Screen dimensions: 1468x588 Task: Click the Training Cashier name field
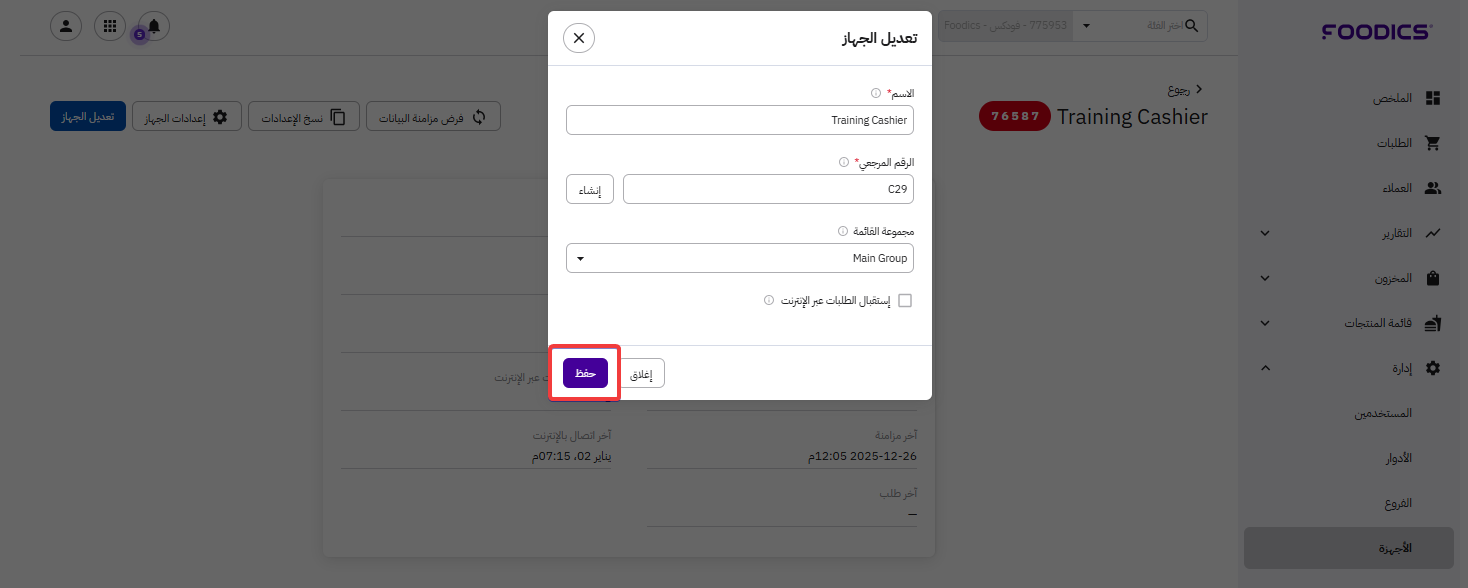click(739, 120)
